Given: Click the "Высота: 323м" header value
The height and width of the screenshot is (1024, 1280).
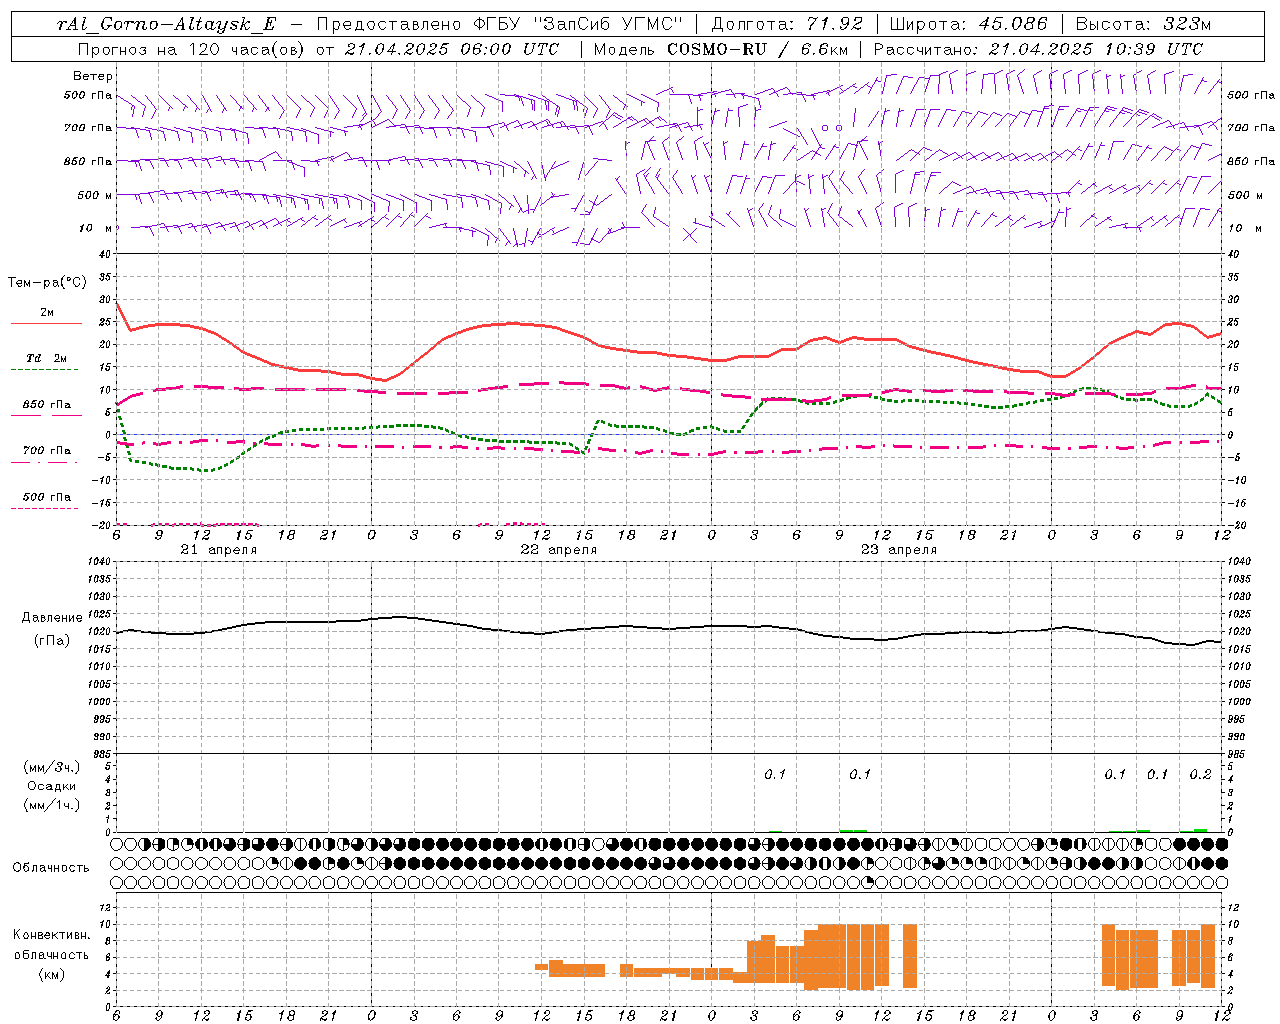Looking at the screenshot, I should coord(1143,24).
